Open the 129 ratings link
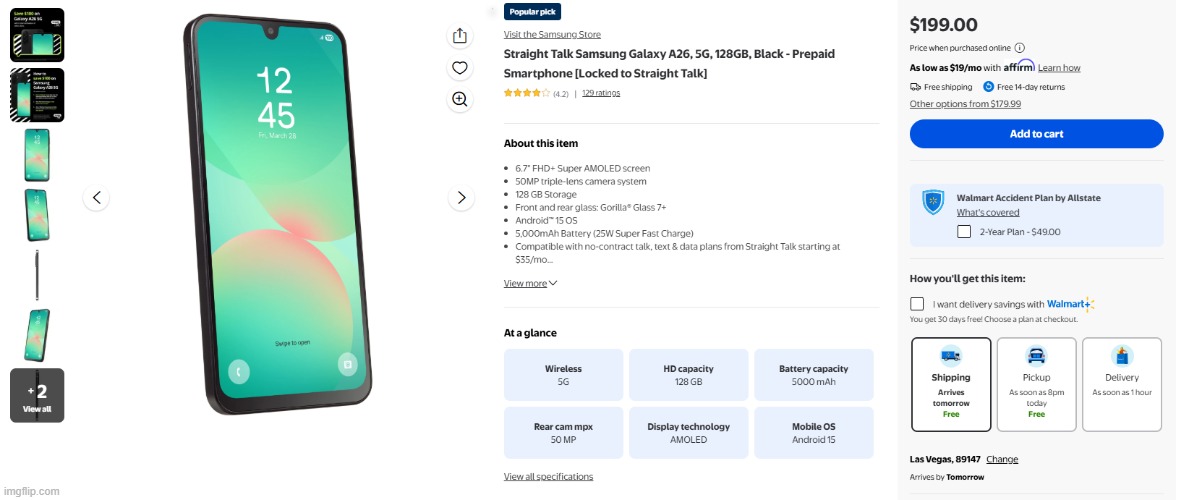 (601, 93)
